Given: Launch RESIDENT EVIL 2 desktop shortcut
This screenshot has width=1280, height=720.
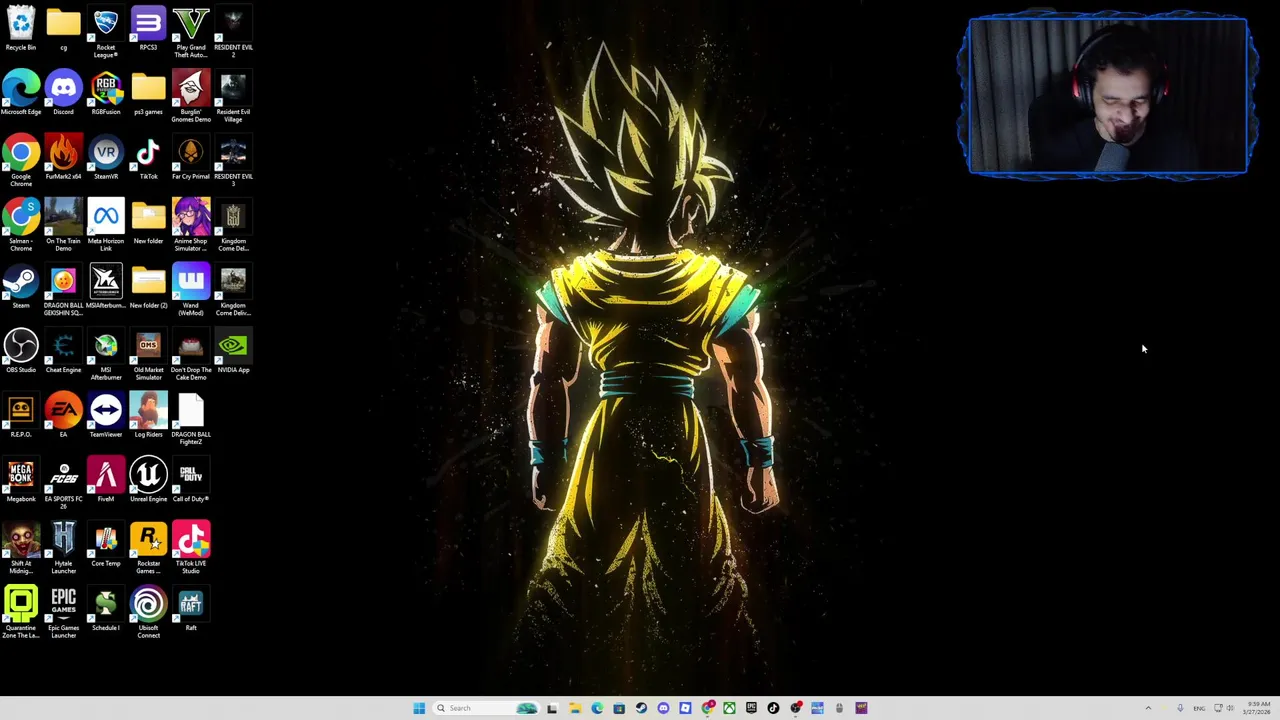Looking at the screenshot, I should [233, 33].
